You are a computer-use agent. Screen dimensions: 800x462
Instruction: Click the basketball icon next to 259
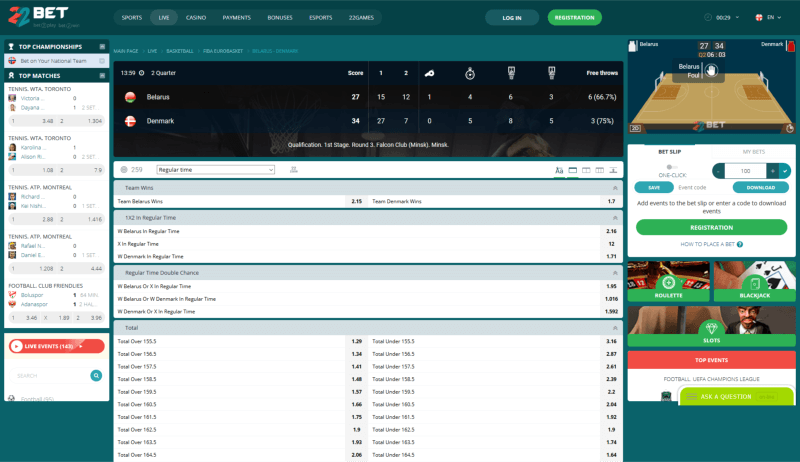click(x=124, y=170)
